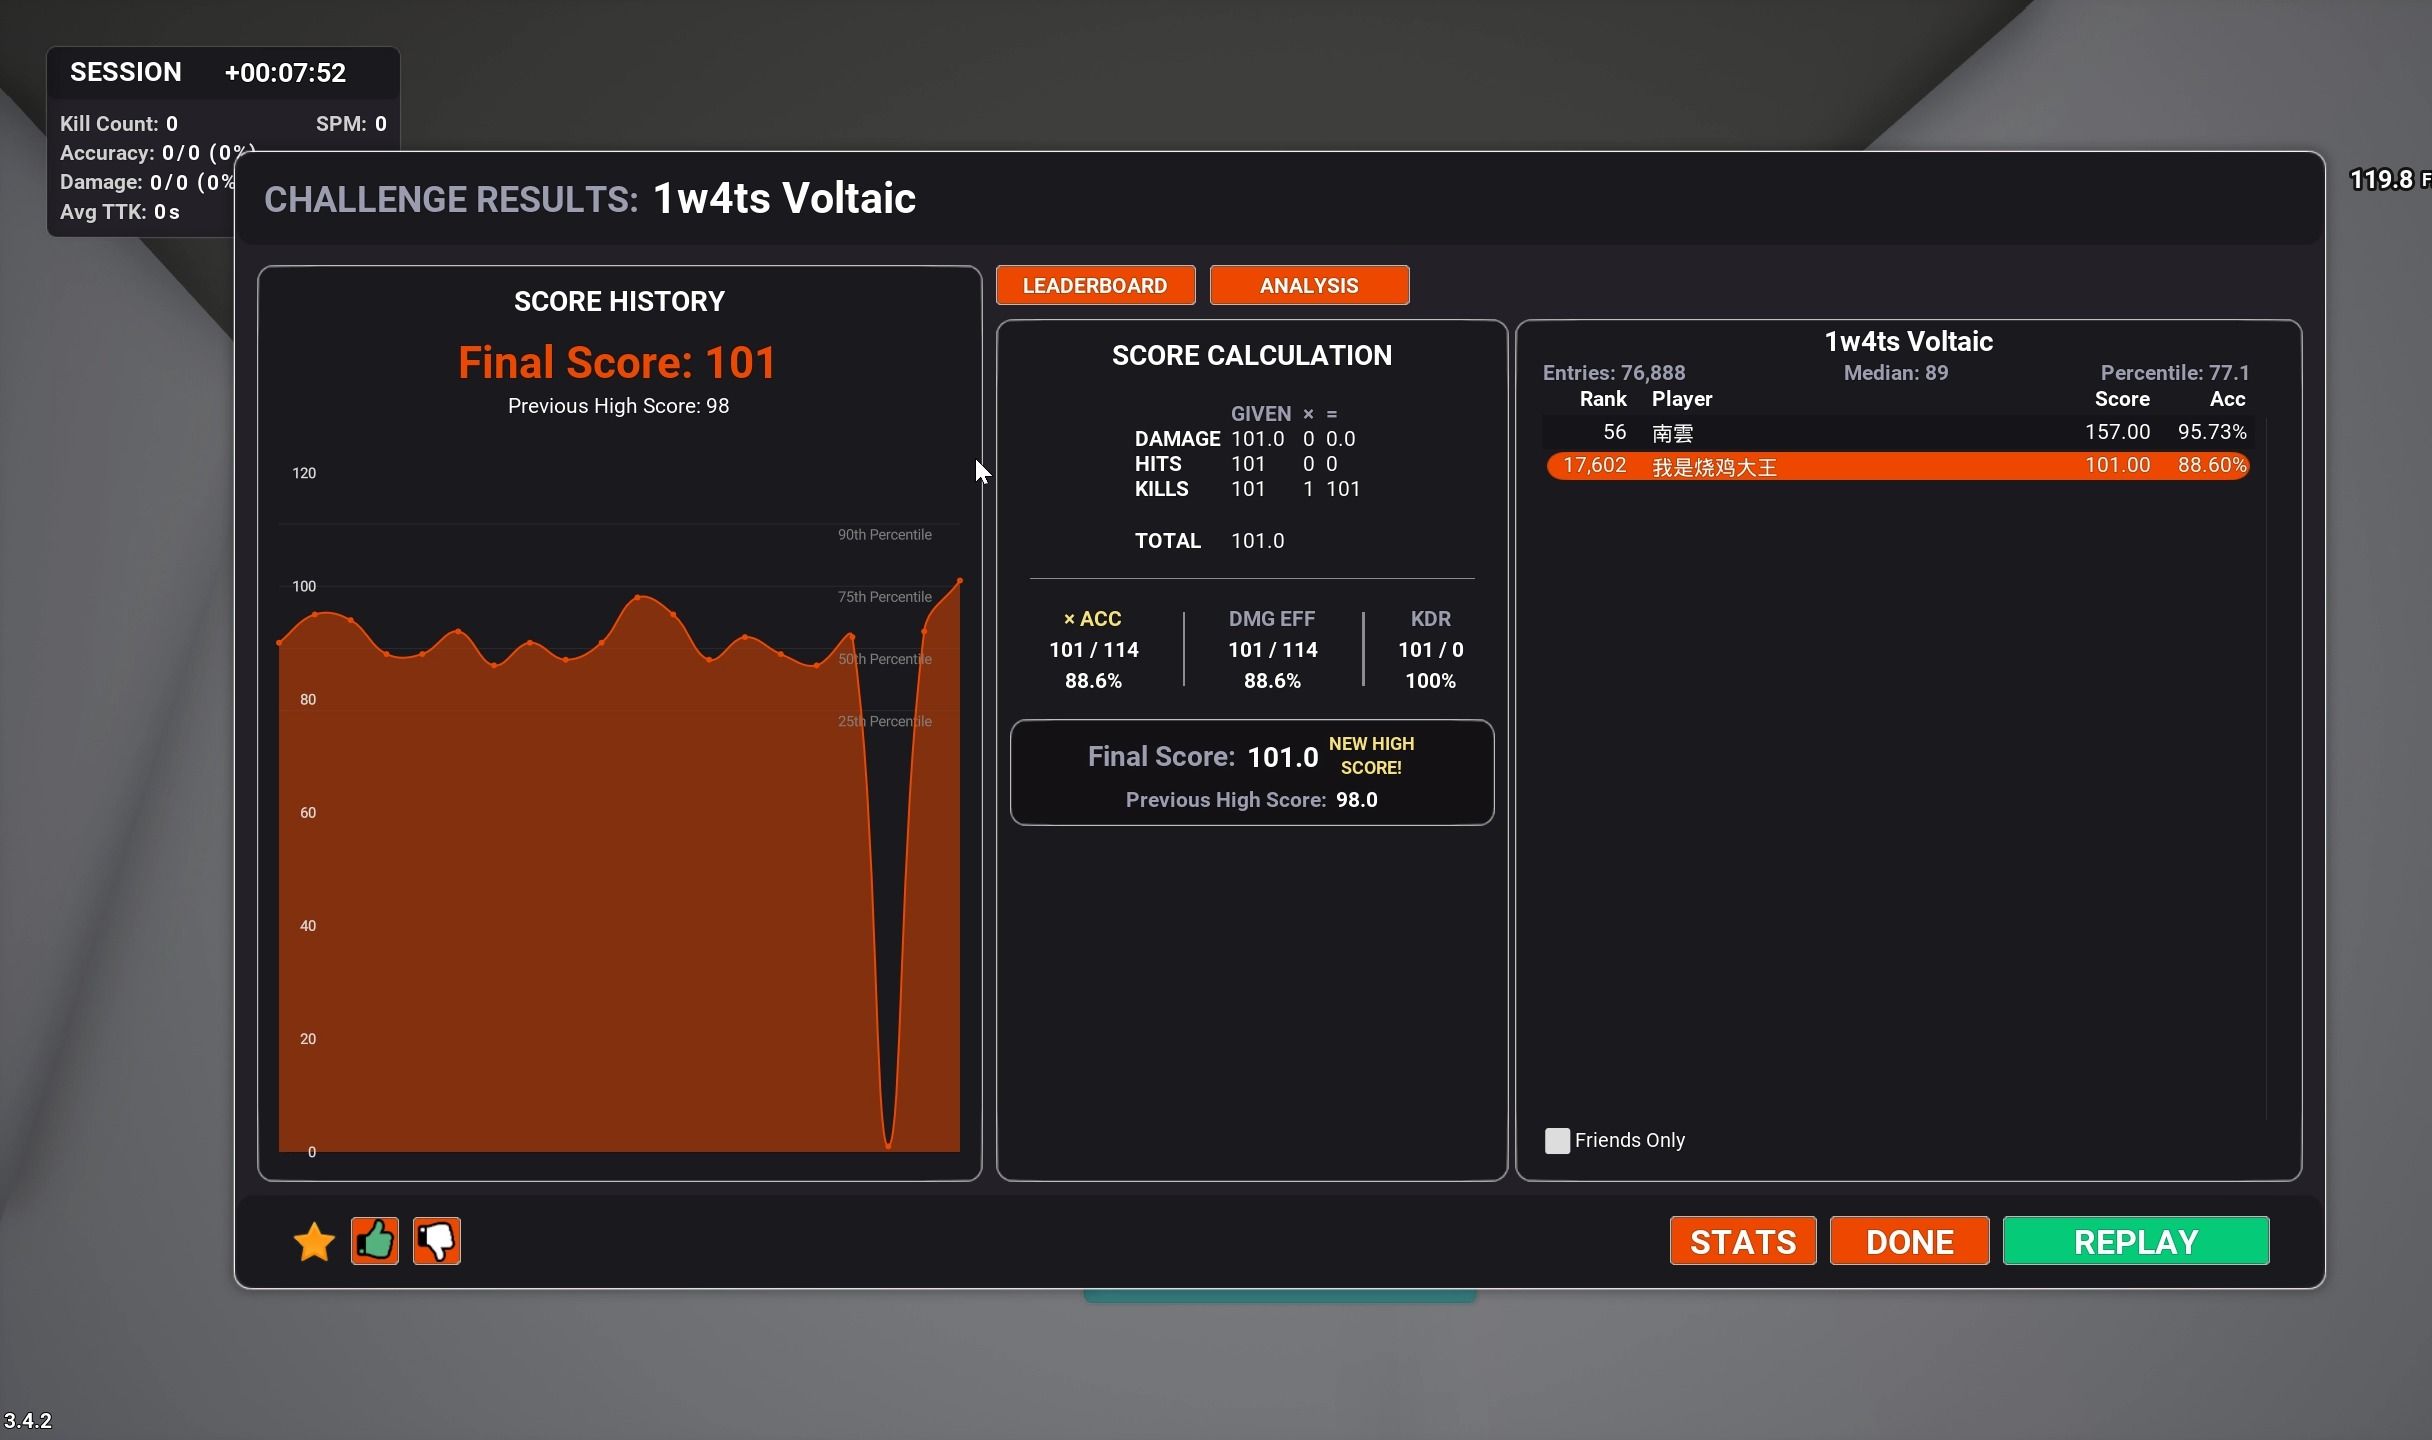Screen dimensions: 2432x1440
Task: Click the SPM: 0 session stat
Action: pyautogui.click(x=351, y=124)
